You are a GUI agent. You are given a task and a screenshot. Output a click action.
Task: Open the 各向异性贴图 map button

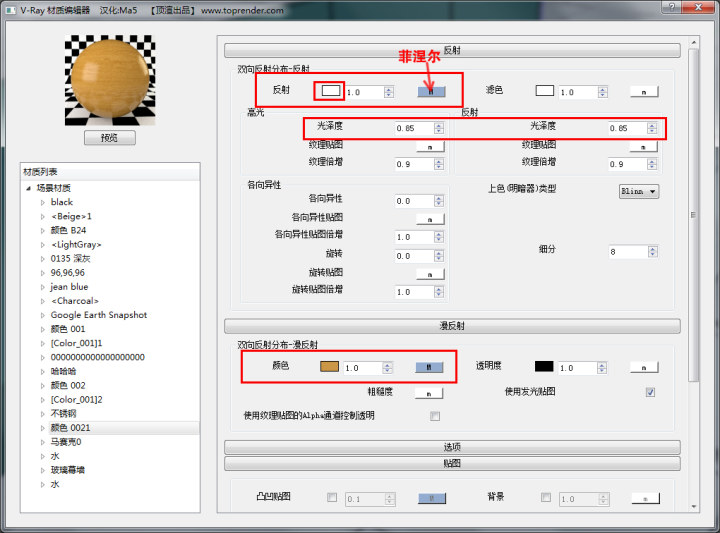coord(430,219)
